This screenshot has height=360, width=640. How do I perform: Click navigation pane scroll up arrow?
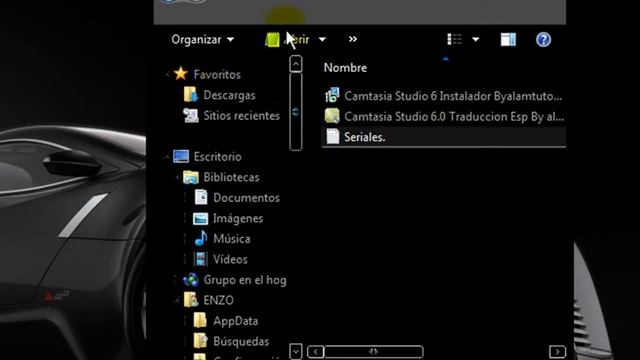point(296,64)
